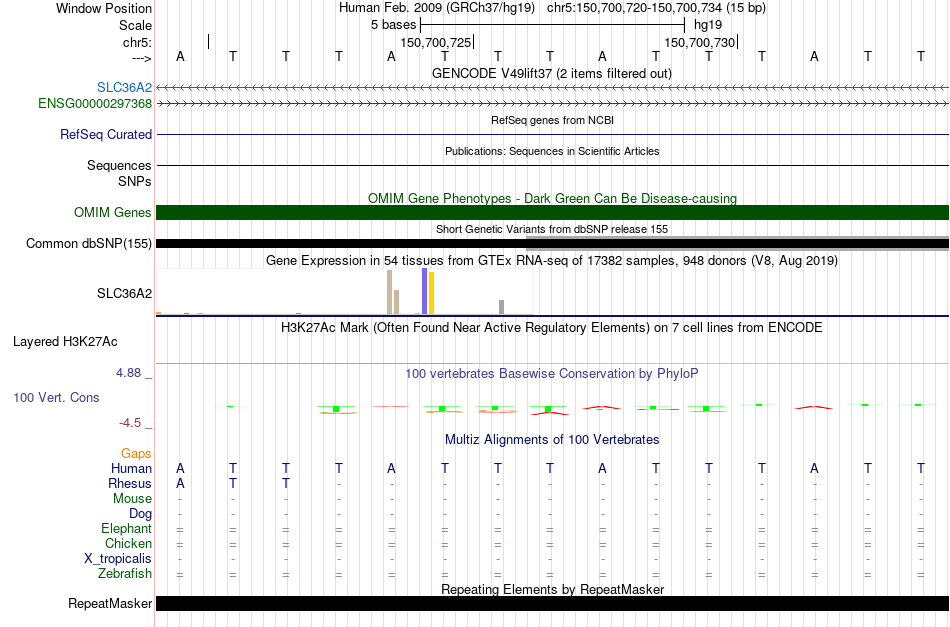Click Publications: Sequences in Scientific Articles title
950x627 pixels.
(x=552, y=151)
